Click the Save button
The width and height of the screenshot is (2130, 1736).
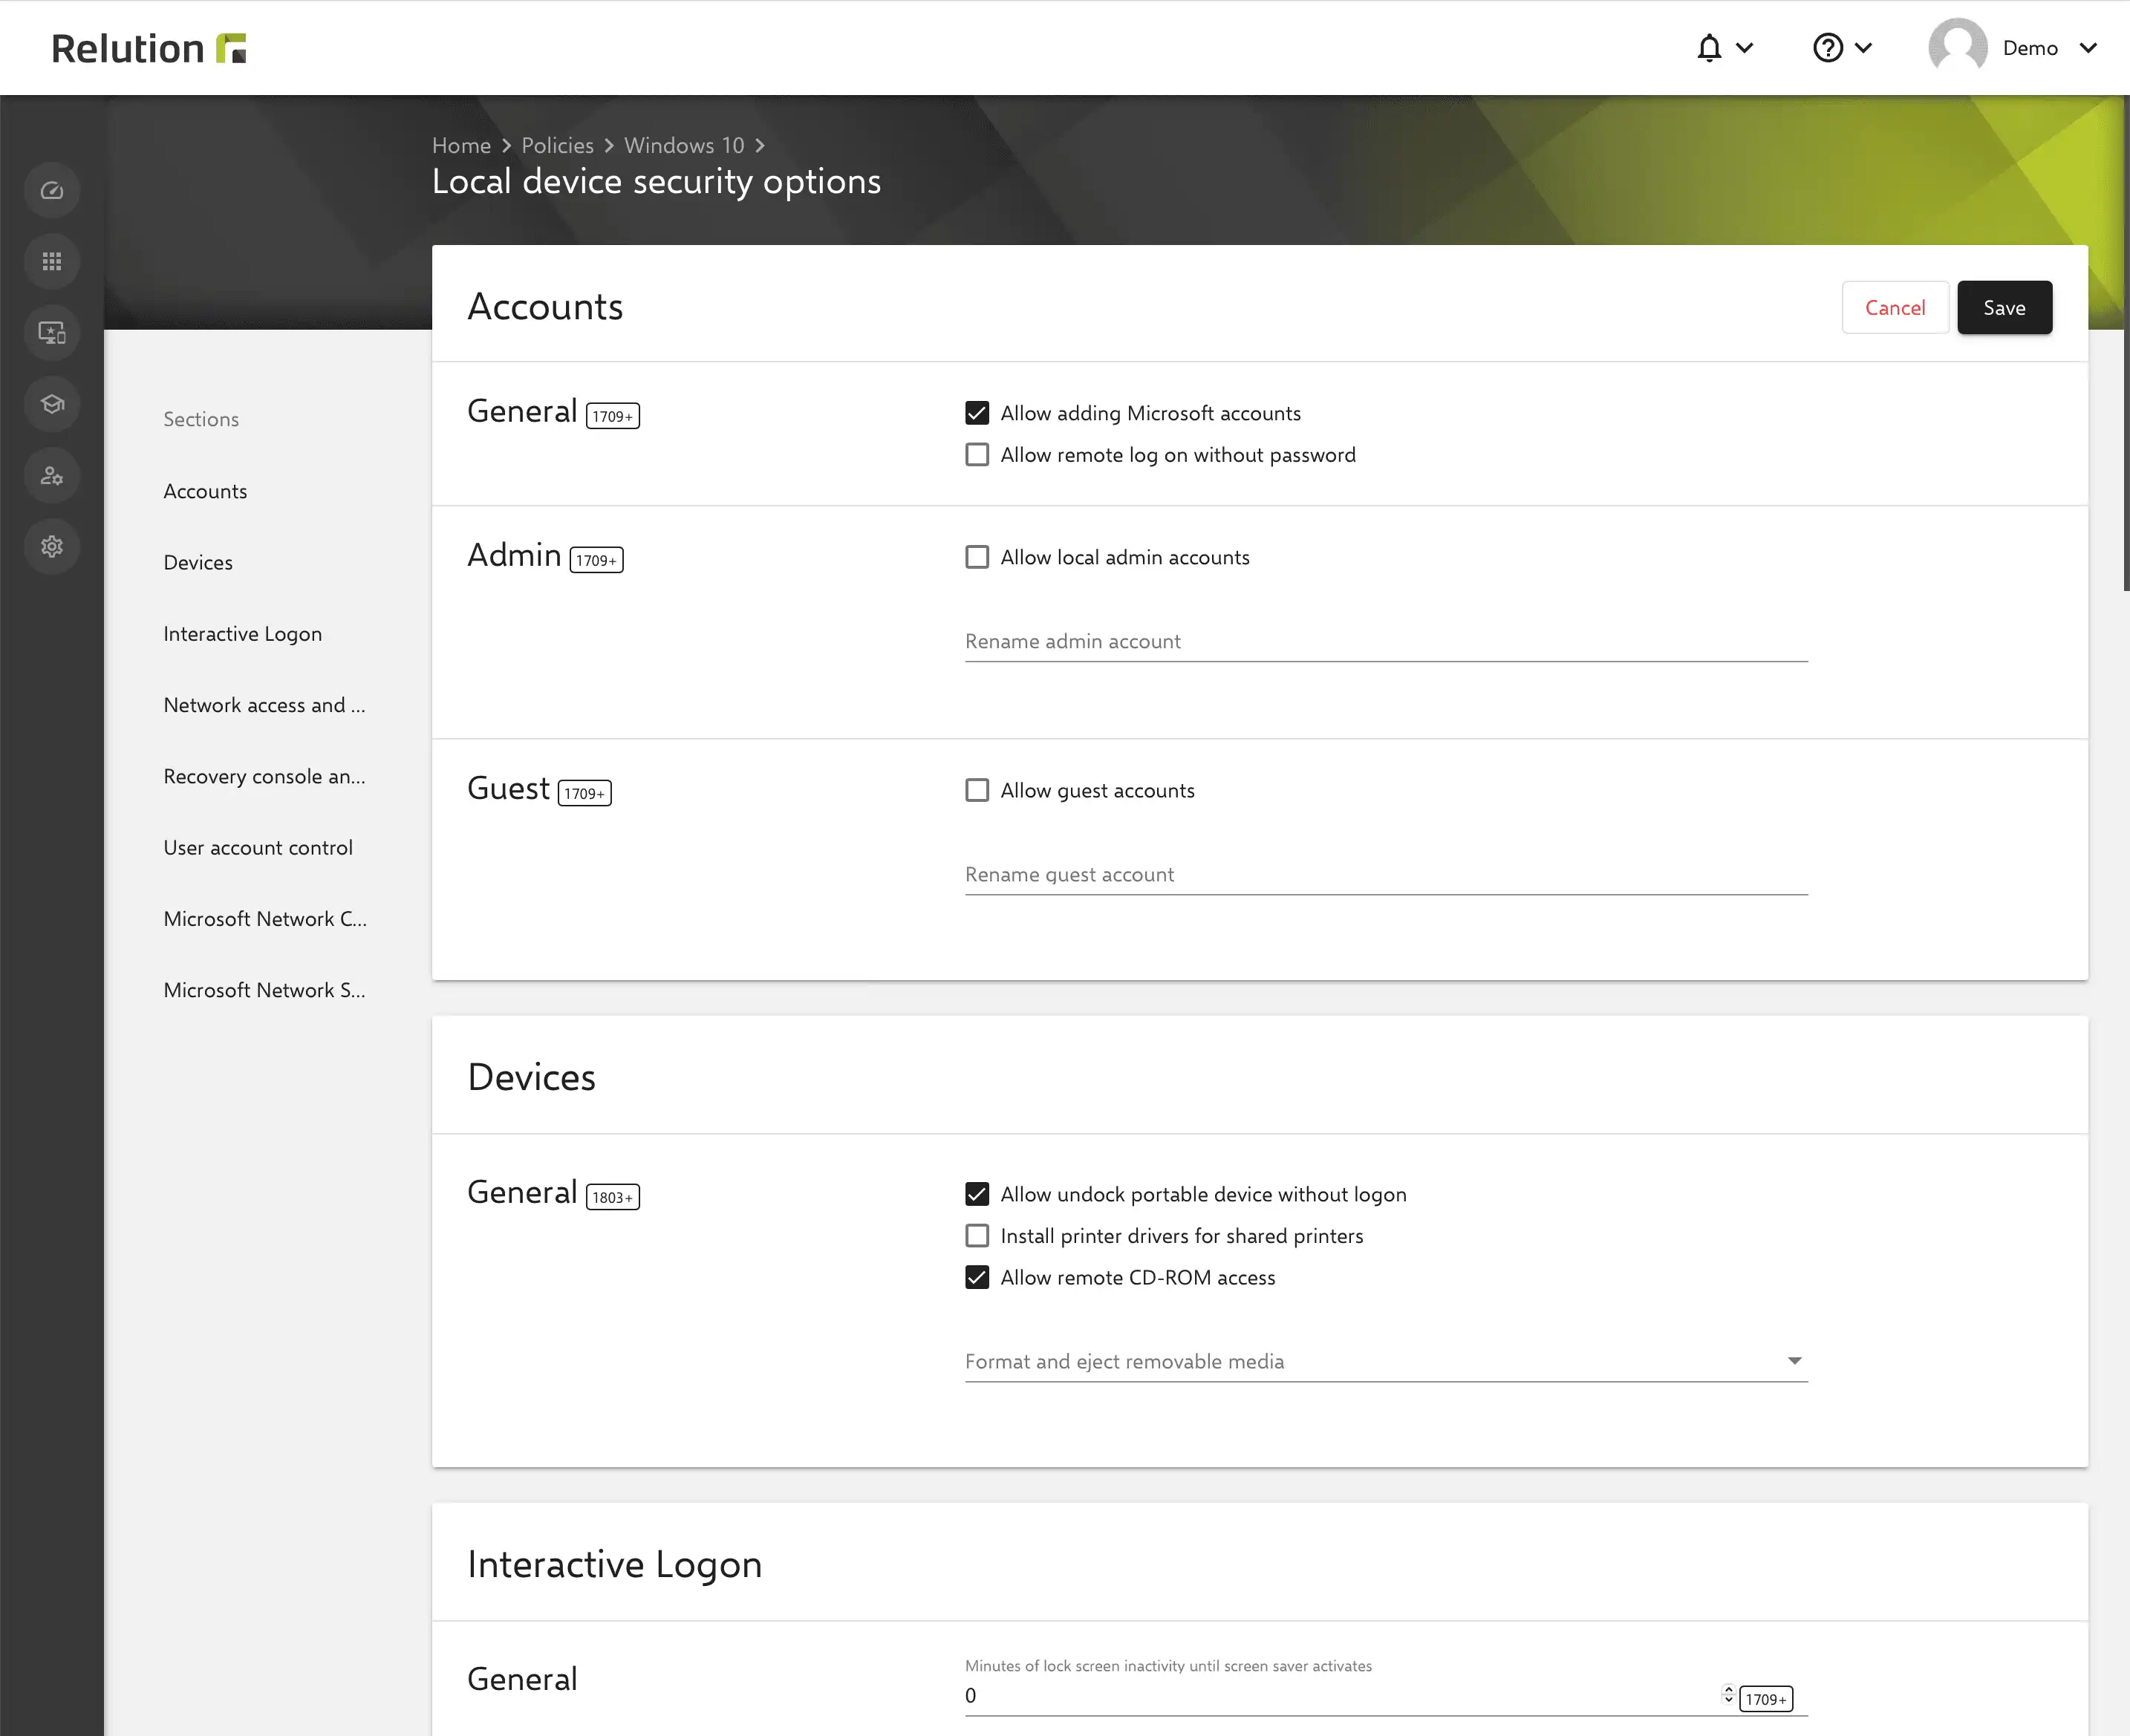(x=2004, y=308)
